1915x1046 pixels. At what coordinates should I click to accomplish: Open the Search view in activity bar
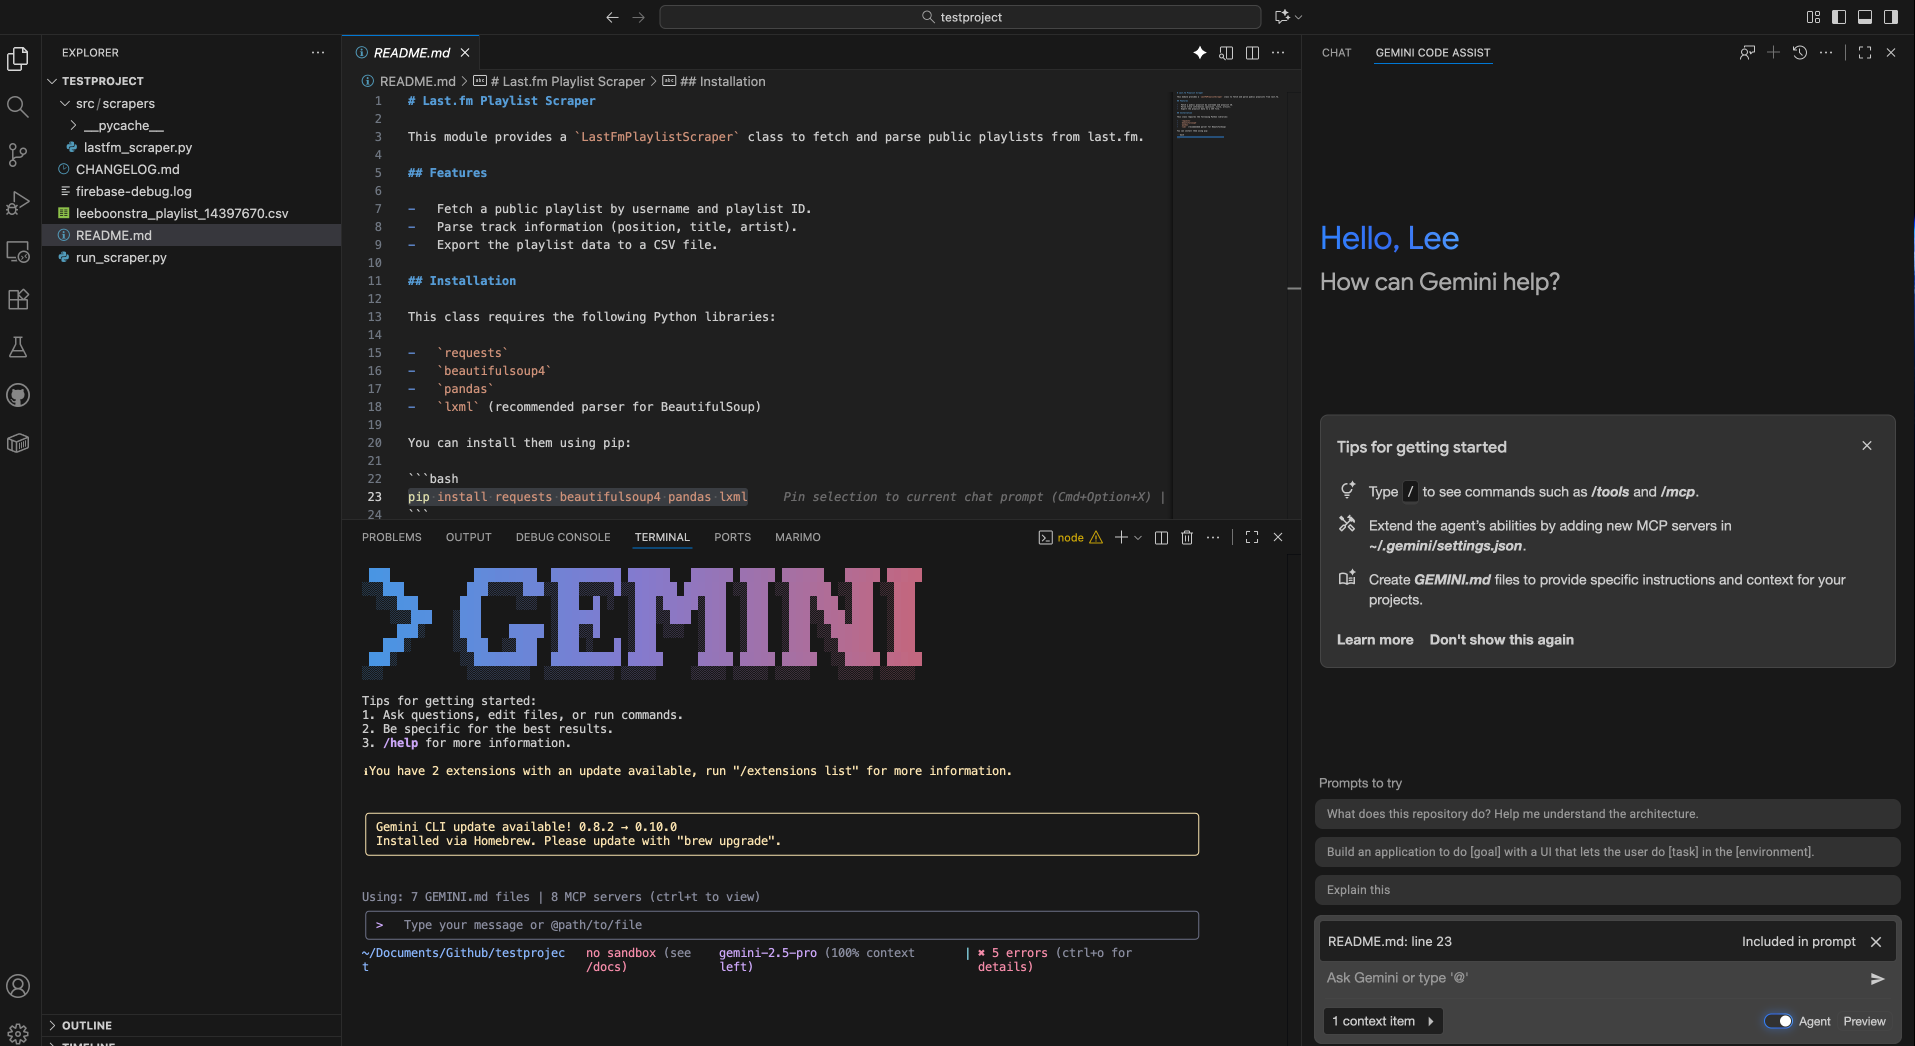point(17,106)
